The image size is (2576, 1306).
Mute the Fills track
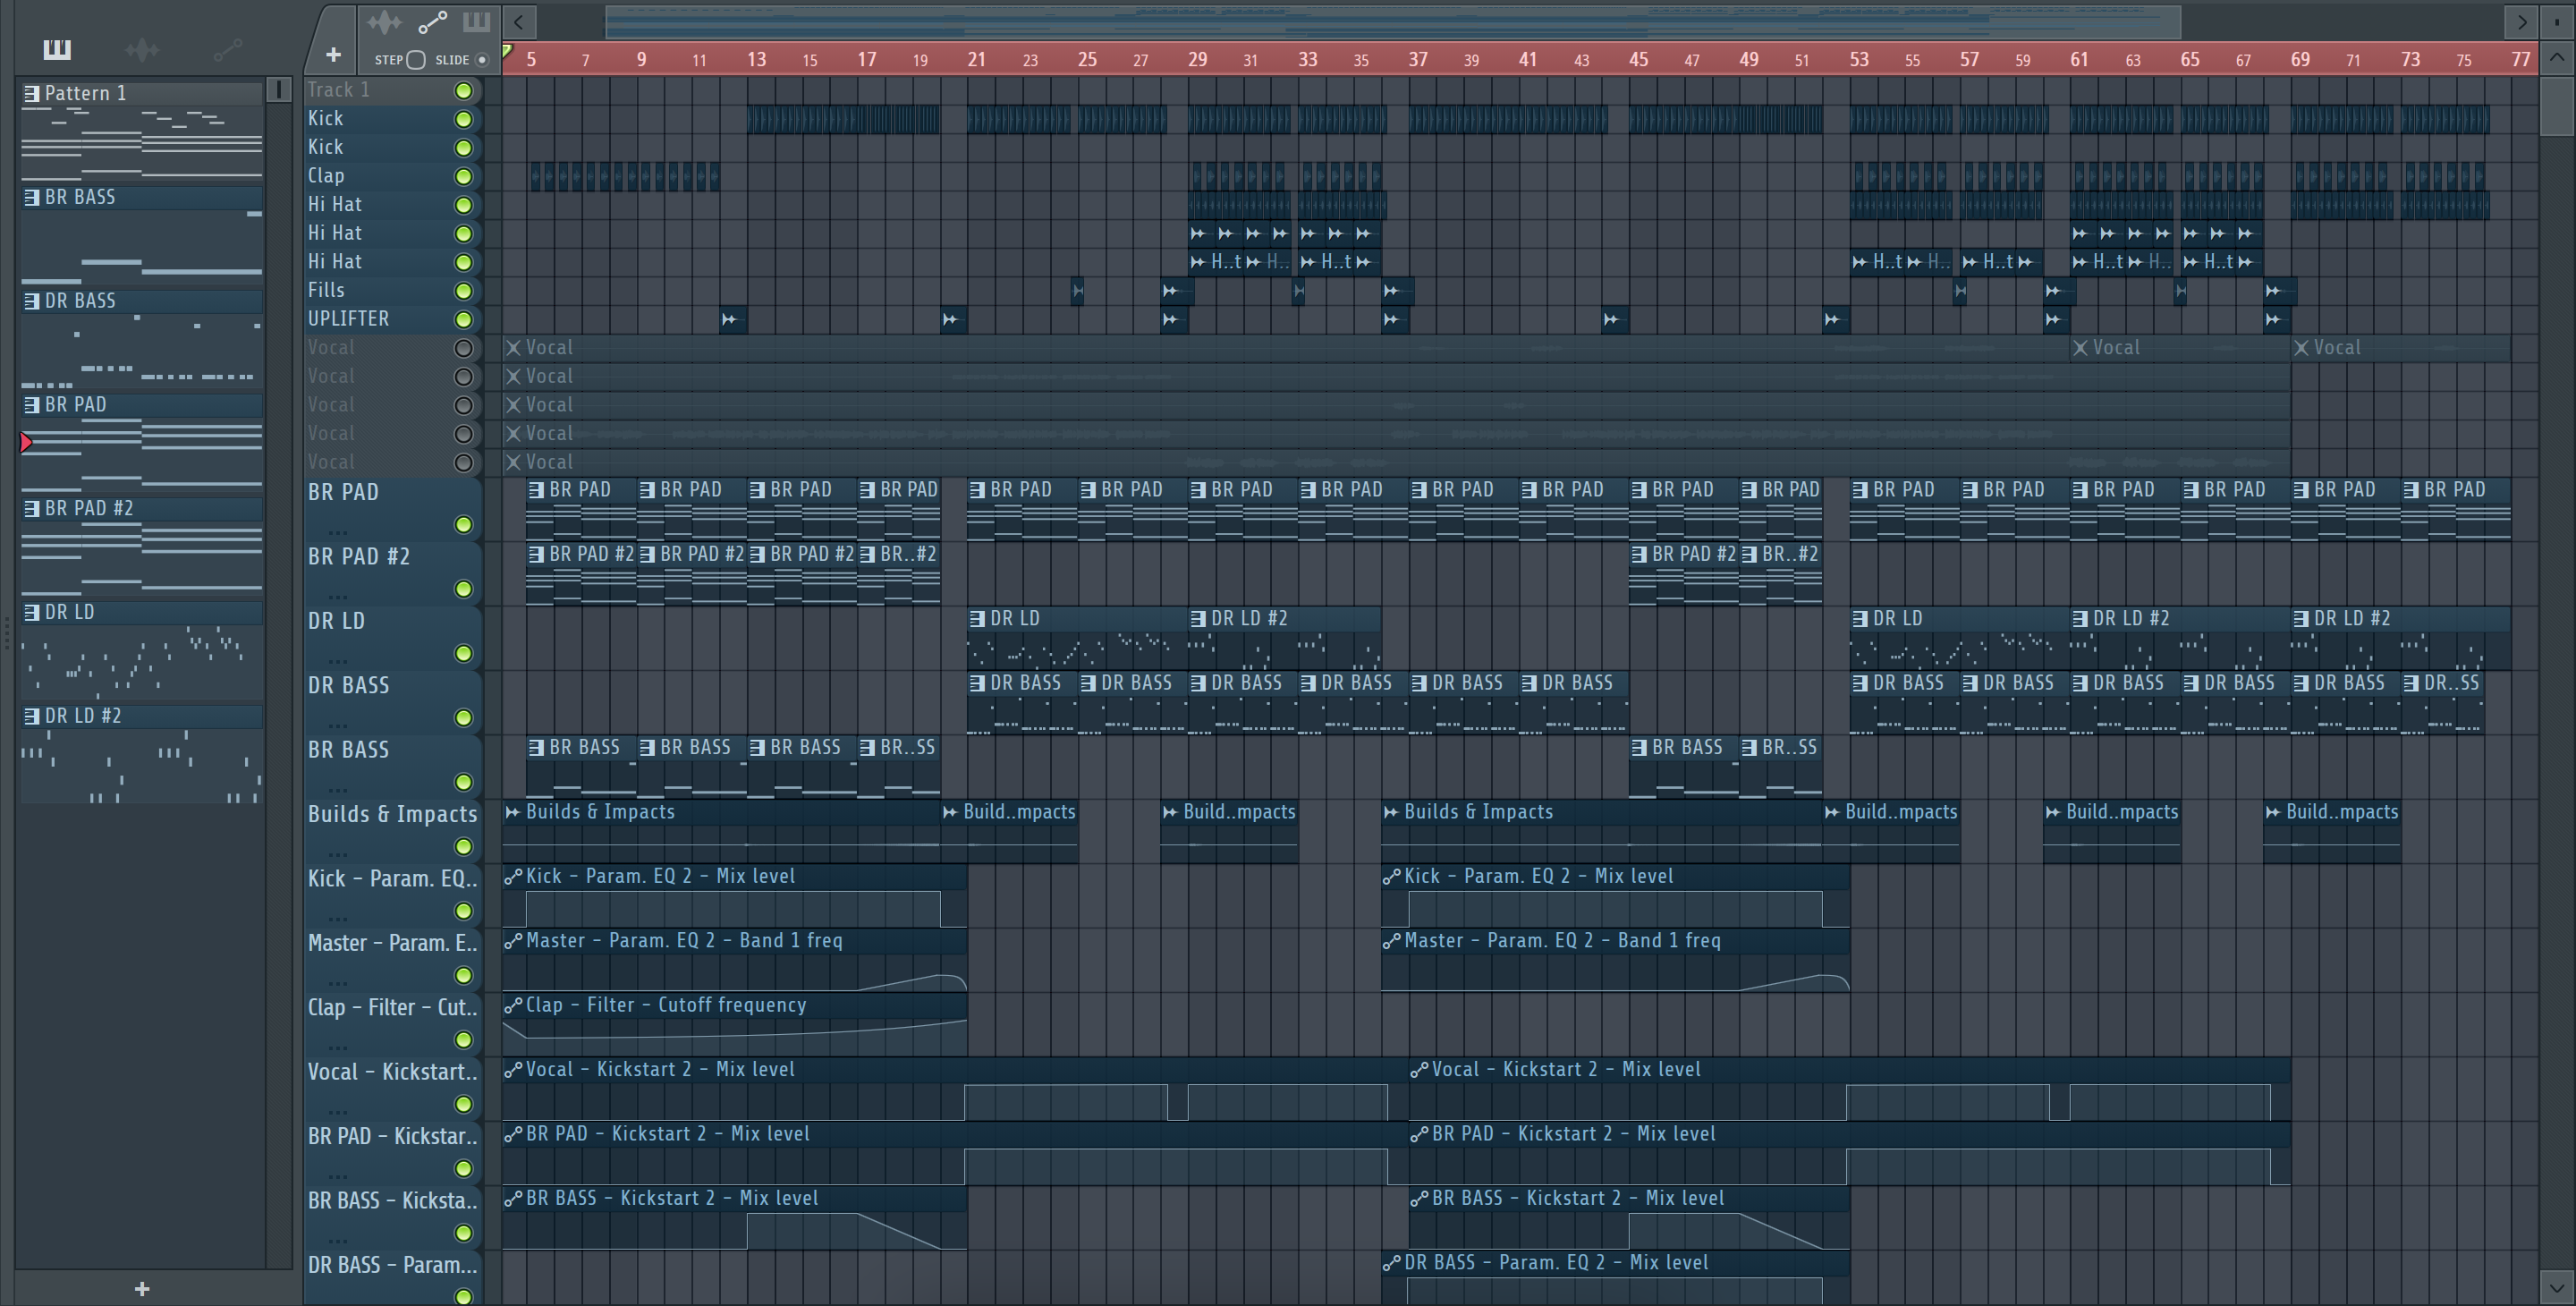[x=463, y=291]
